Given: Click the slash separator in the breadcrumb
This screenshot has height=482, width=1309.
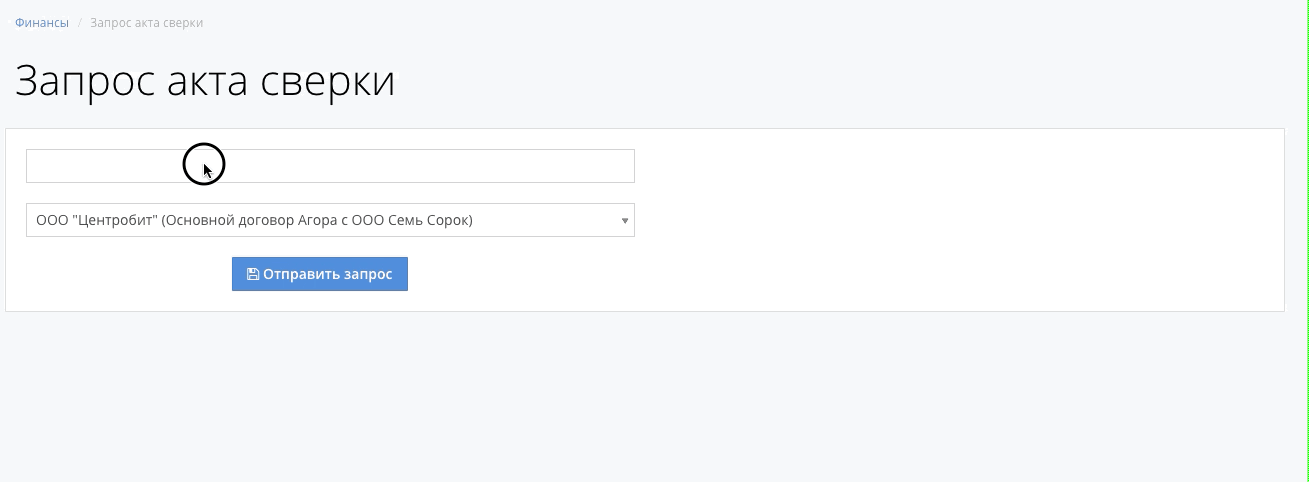Looking at the screenshot, I should point(80,22).
